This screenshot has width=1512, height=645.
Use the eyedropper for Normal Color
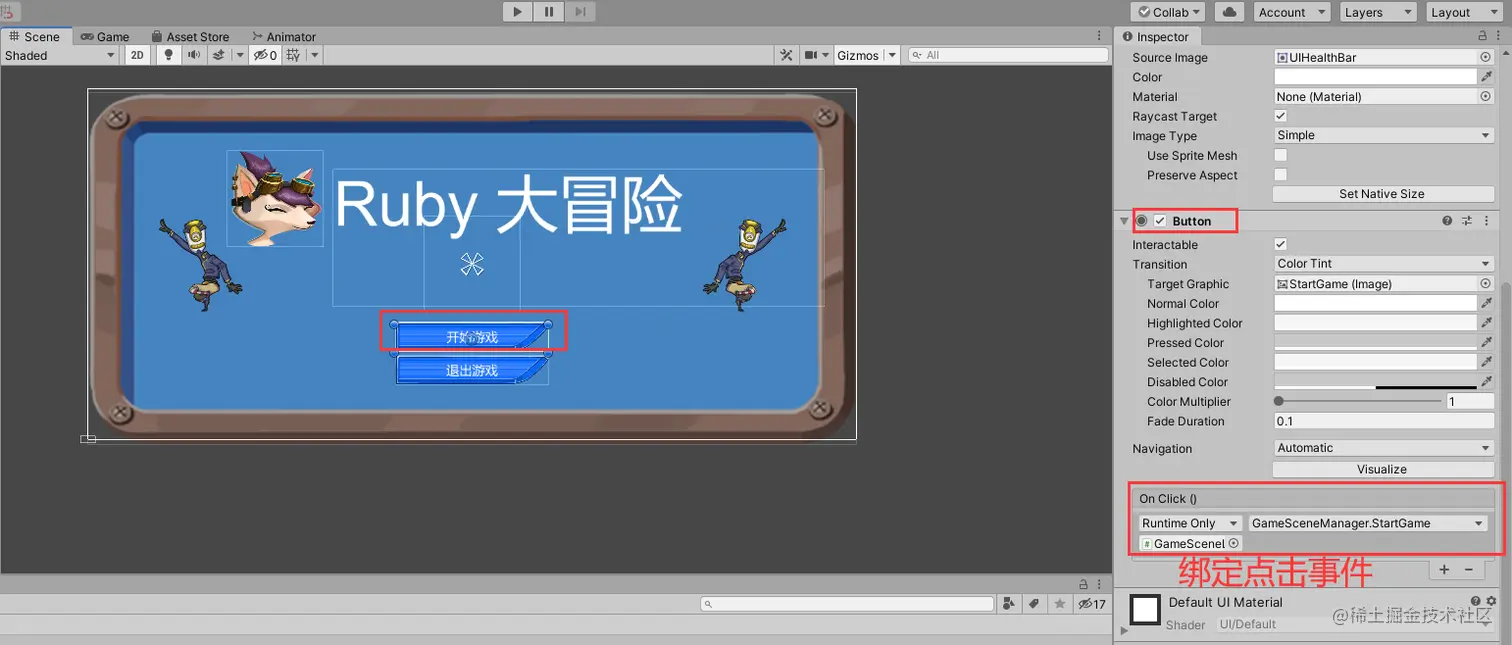[x=1487, y=303]
